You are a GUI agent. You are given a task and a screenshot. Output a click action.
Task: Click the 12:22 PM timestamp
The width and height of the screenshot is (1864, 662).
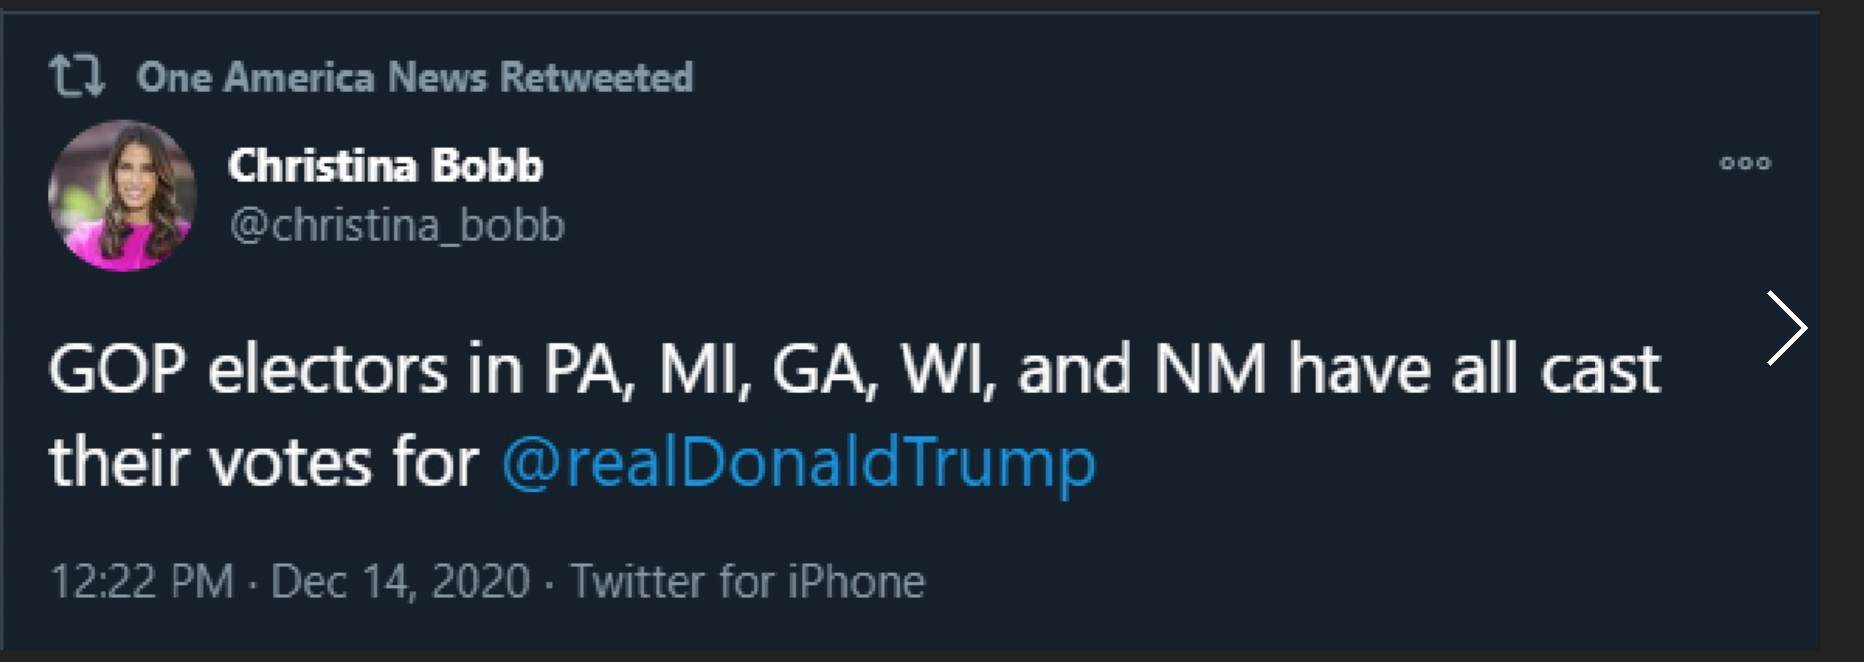click(x=141, y=581)
